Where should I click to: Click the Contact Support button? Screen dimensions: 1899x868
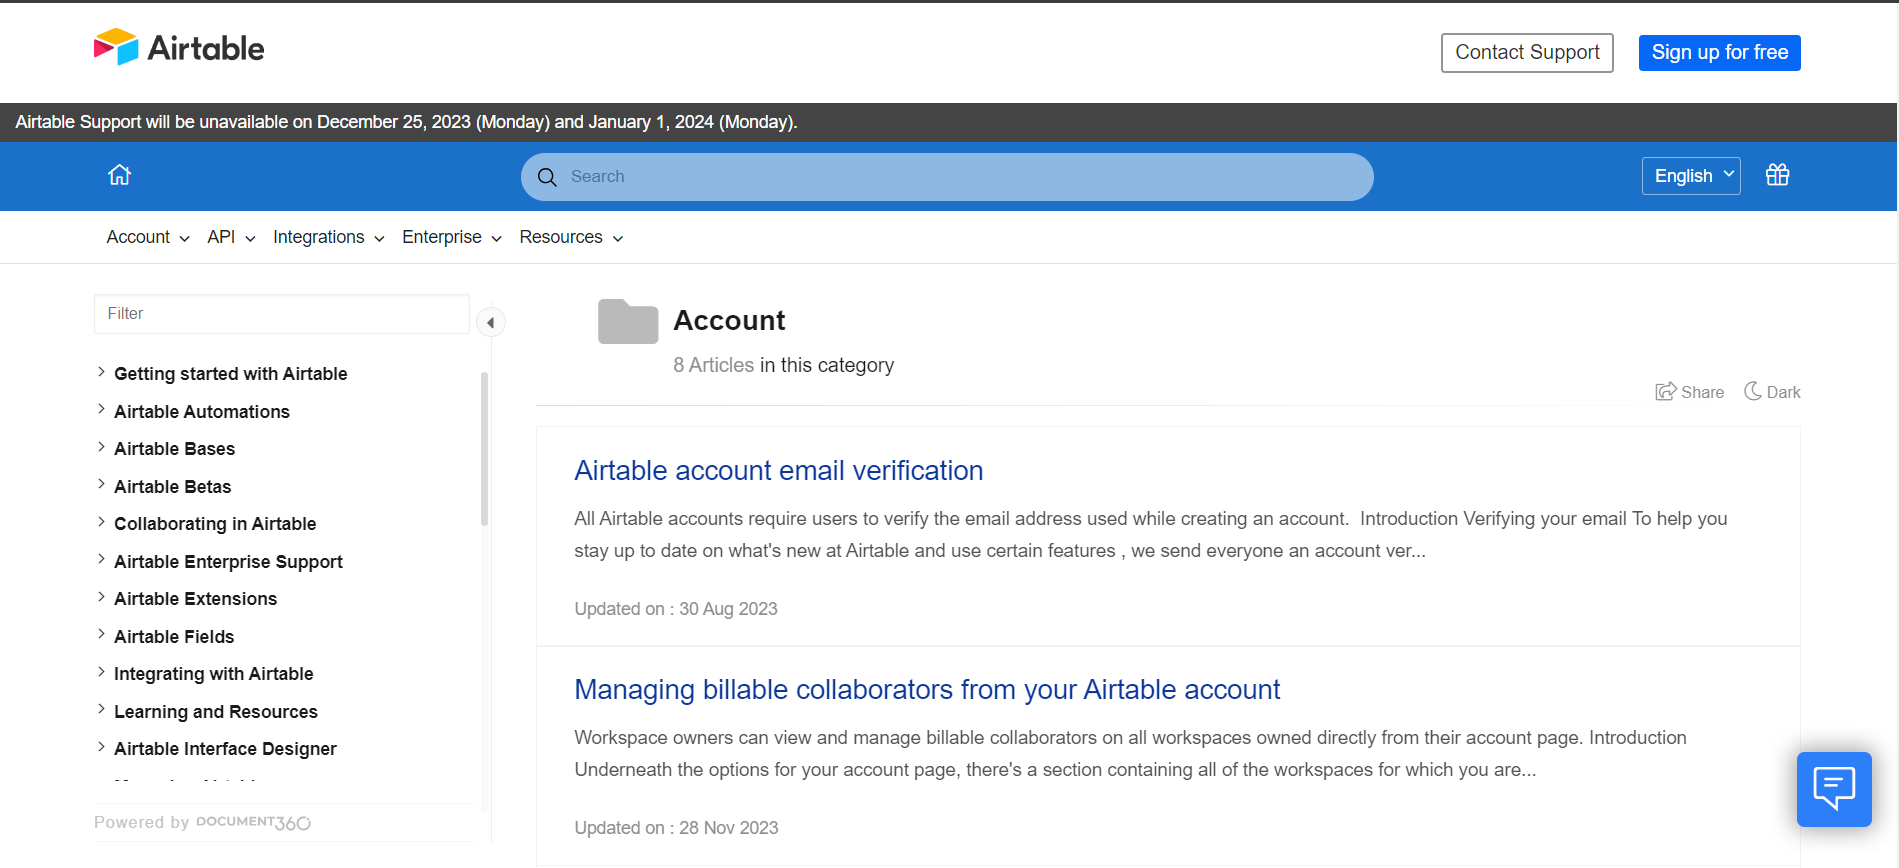tap(1527, 53)
